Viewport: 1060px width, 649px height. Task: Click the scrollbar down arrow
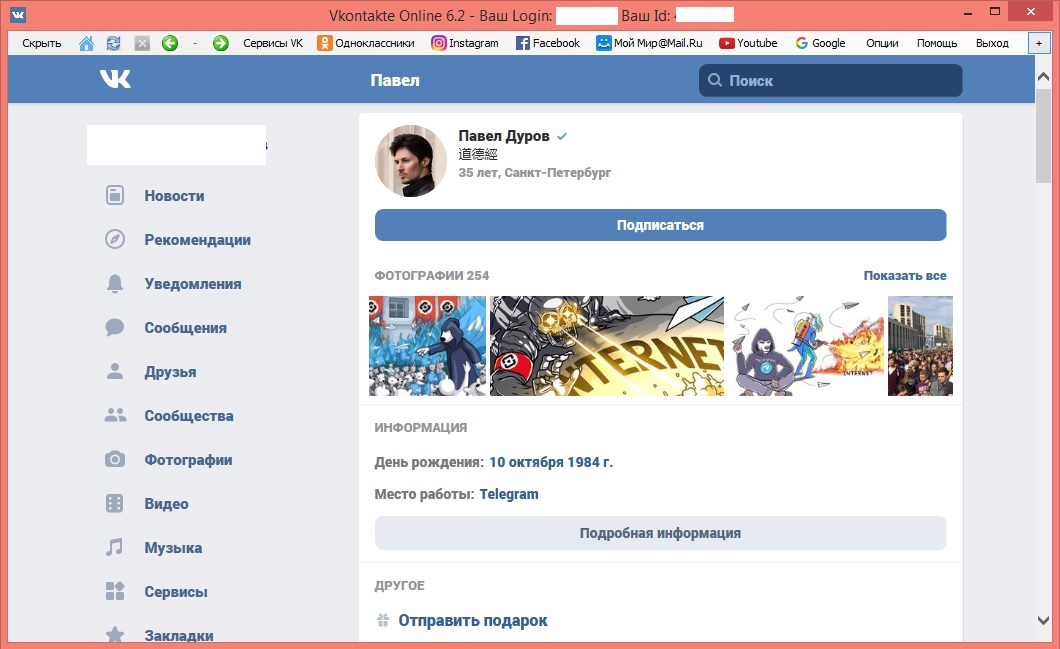click(x=1043, y=620)
